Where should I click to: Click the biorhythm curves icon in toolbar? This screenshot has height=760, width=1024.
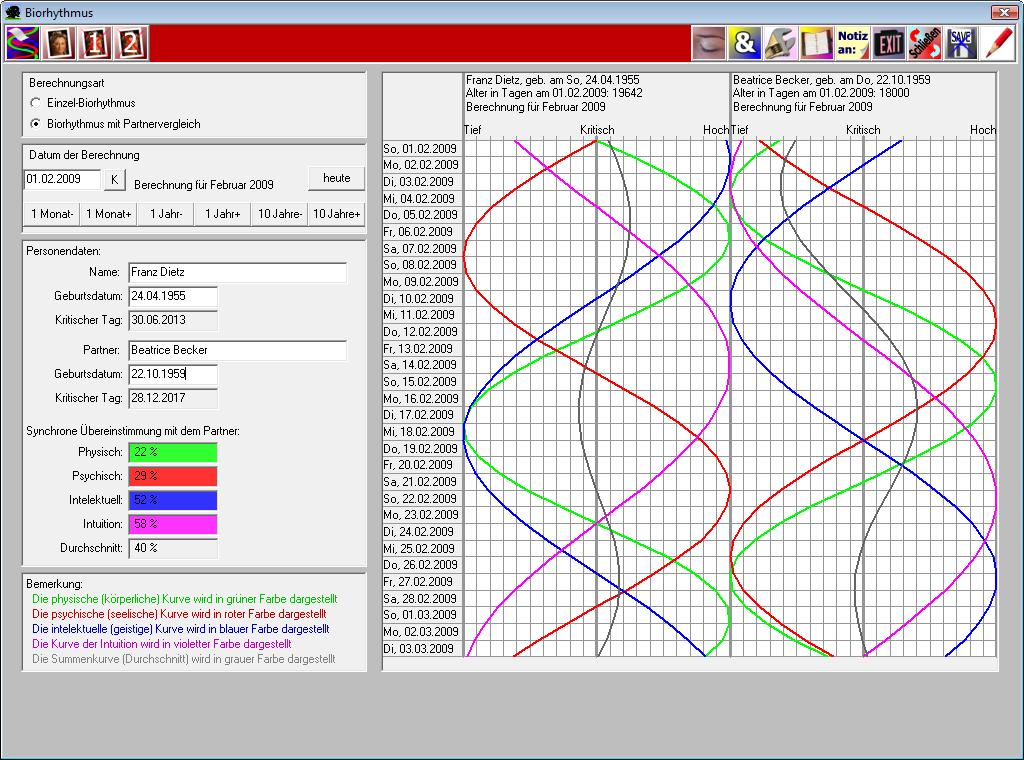point(21,43)
